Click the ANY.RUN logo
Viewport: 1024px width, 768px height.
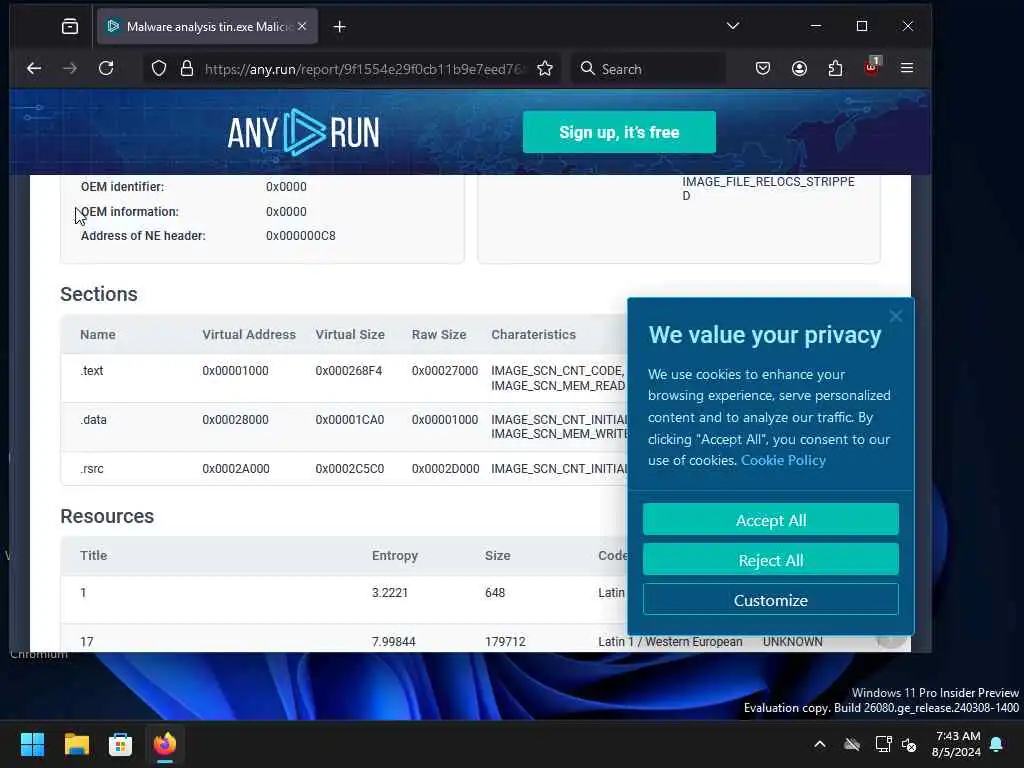pyautogui.click(x=304, y=133)
